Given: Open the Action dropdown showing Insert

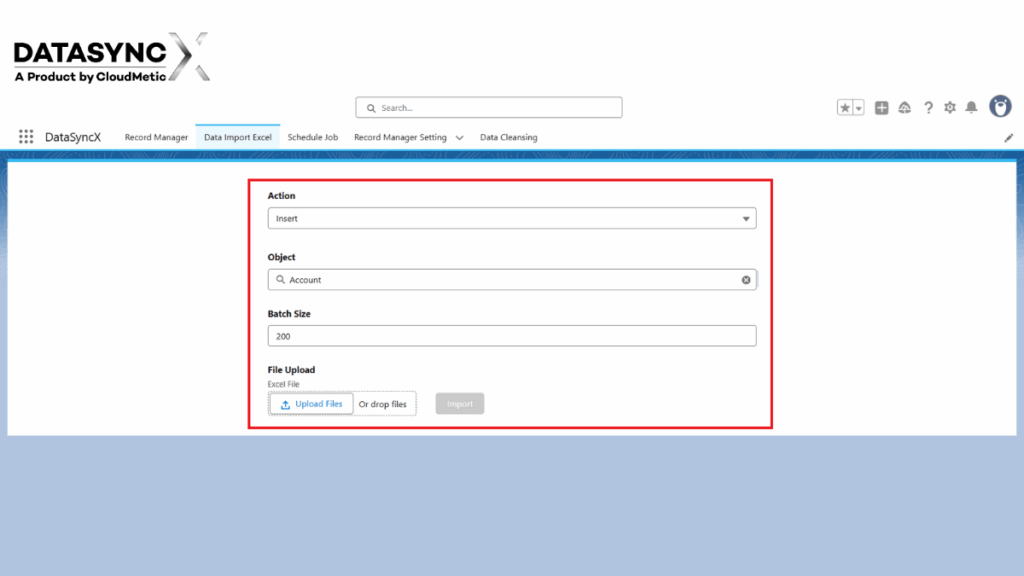Looking at the screenshot, I should click(512, 218).
